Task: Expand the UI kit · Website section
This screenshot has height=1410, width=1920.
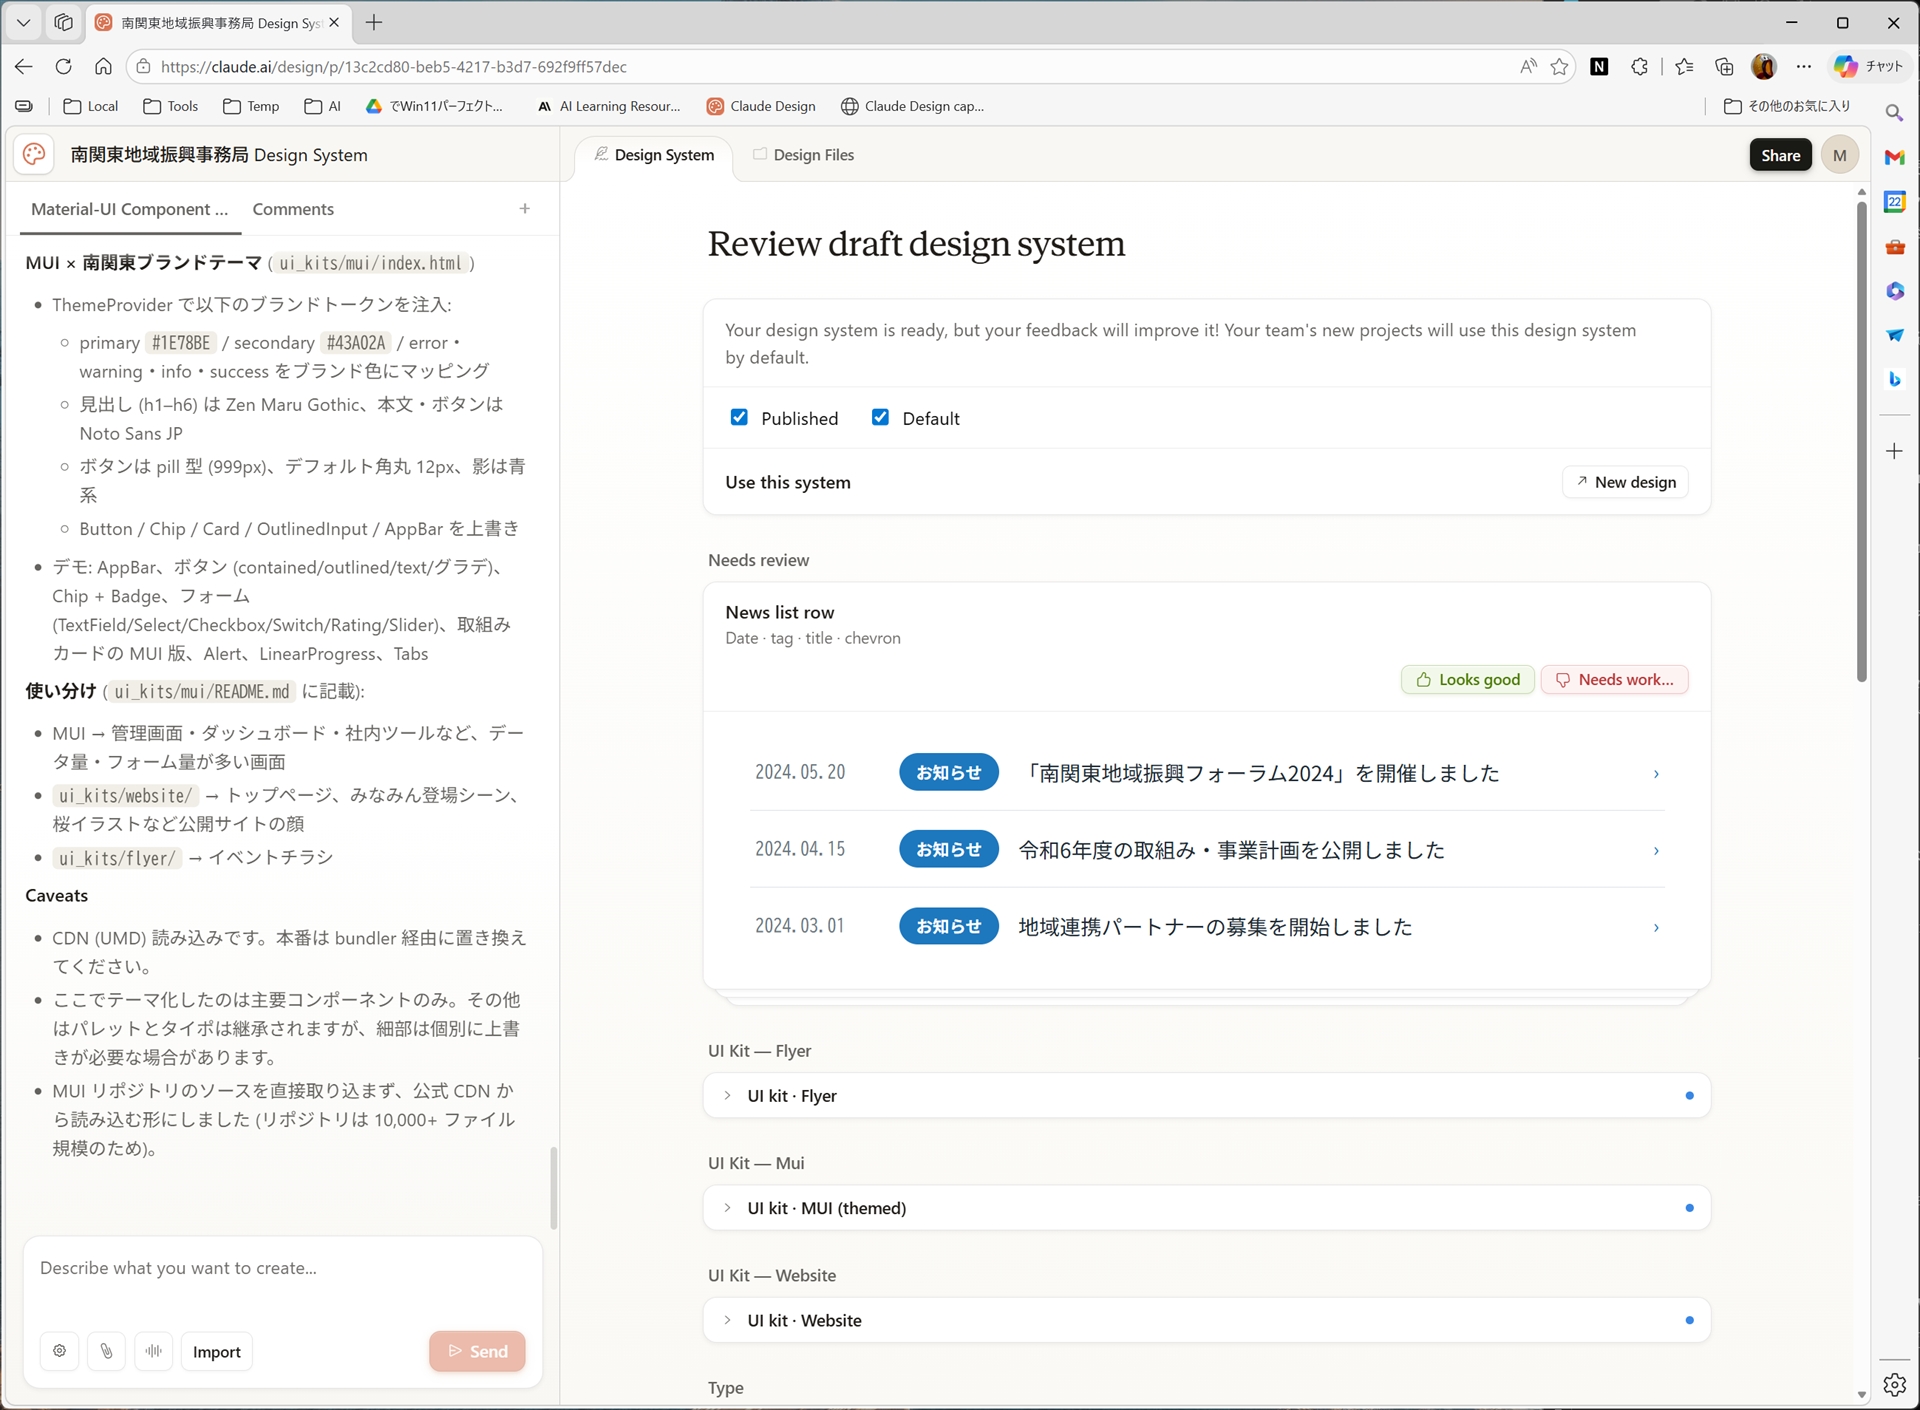Action: coord(727,1319)
